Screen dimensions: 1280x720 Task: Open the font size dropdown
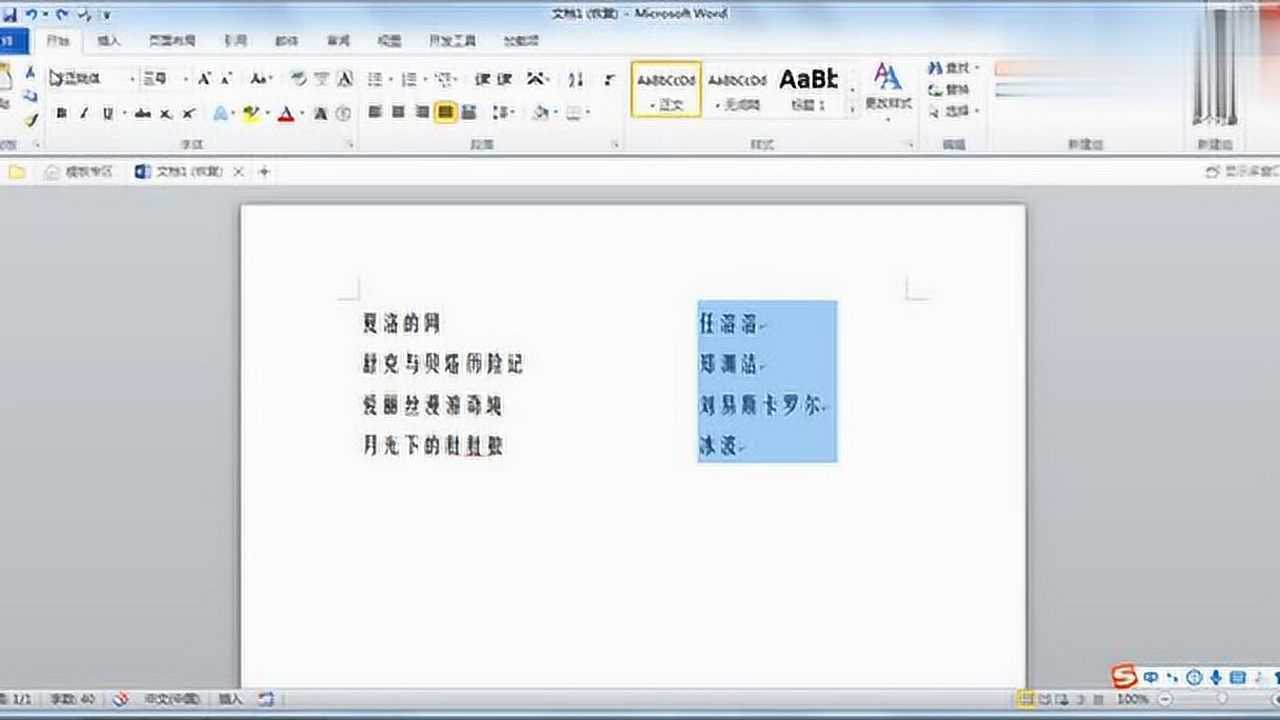click(186, 78)
